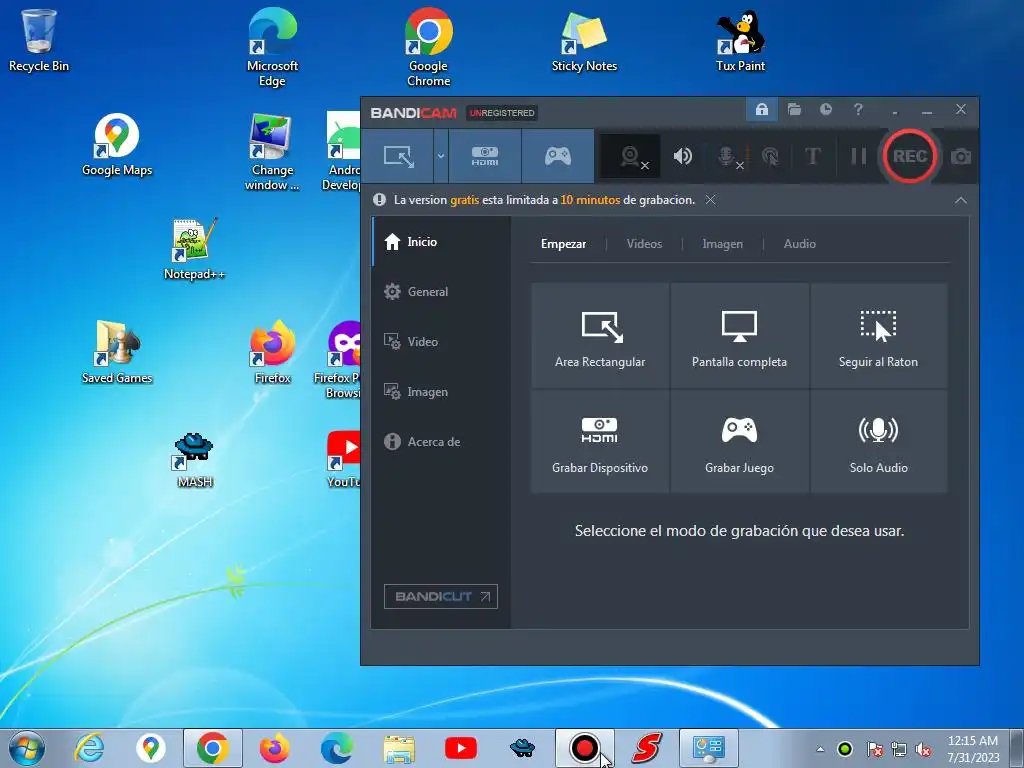This screenshot has height=768, width=1024.
Task: Open red S application from taskbar
Action: 647,748
